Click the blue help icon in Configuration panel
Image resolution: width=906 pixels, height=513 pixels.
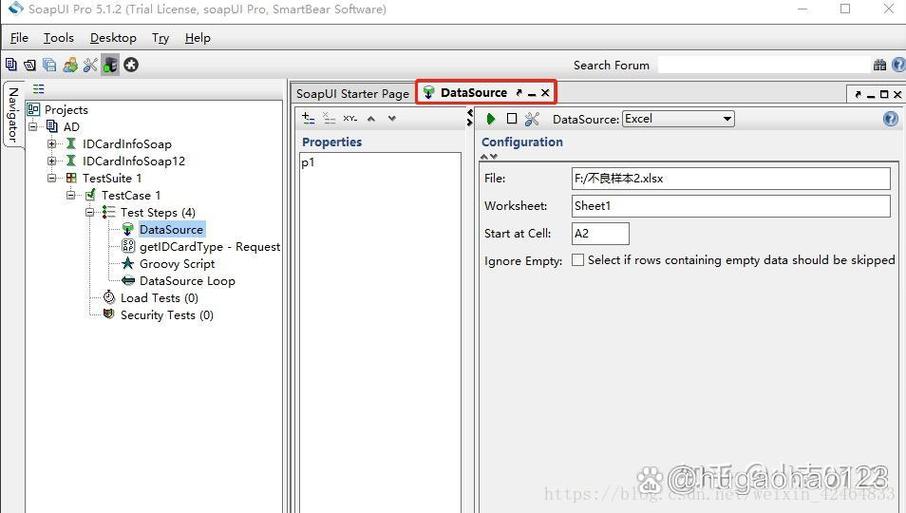pos(890,118)
